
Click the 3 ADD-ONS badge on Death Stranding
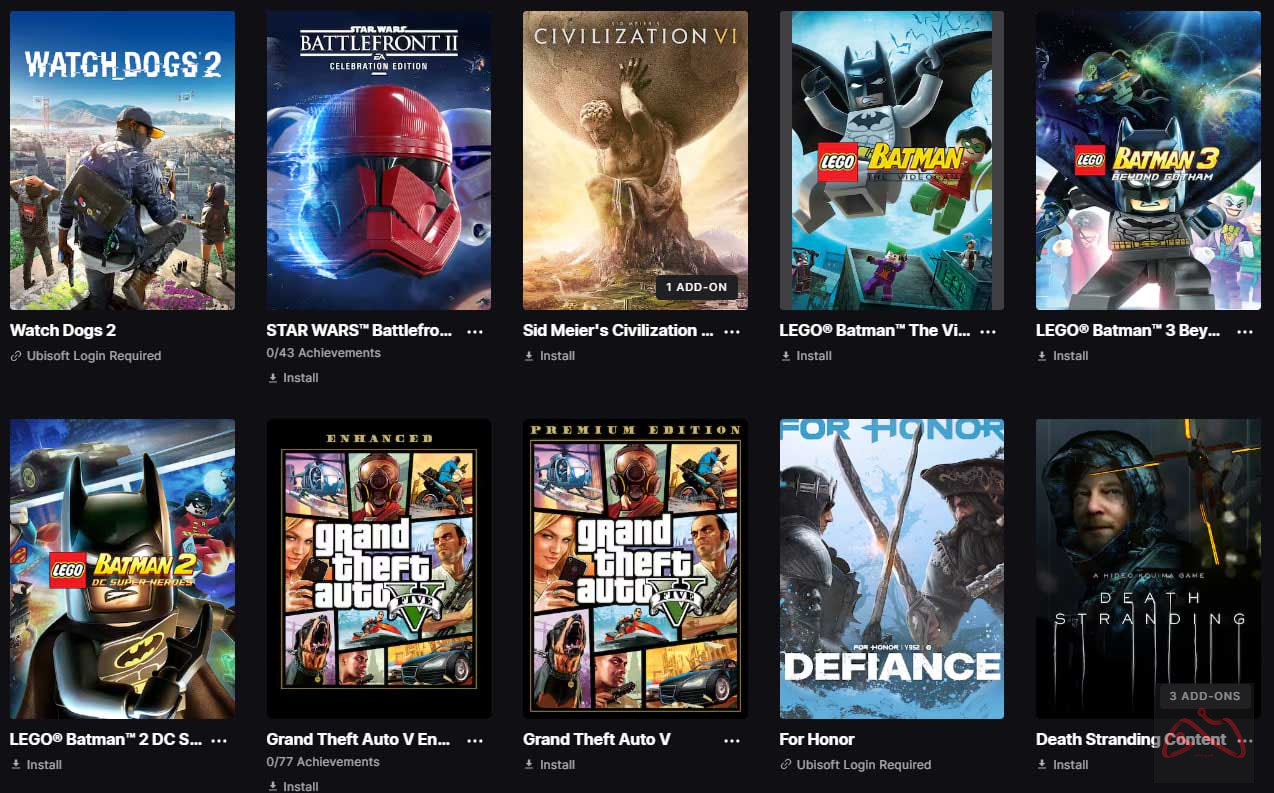(1204, 696)
